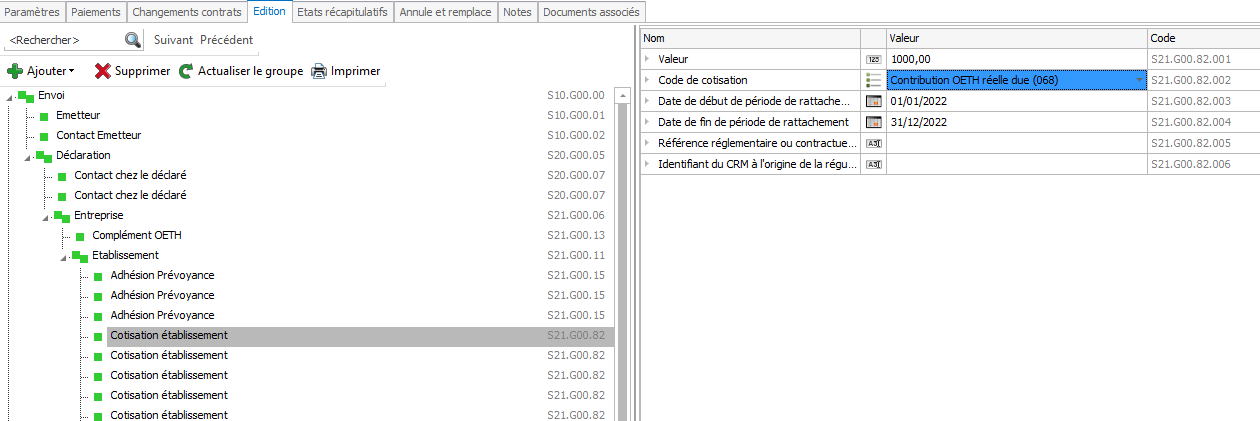The width and height of the screenshot is (1260, 421).
Task: Click the code S20.G00.05 beside Déclaration
Action: (576, 156)
